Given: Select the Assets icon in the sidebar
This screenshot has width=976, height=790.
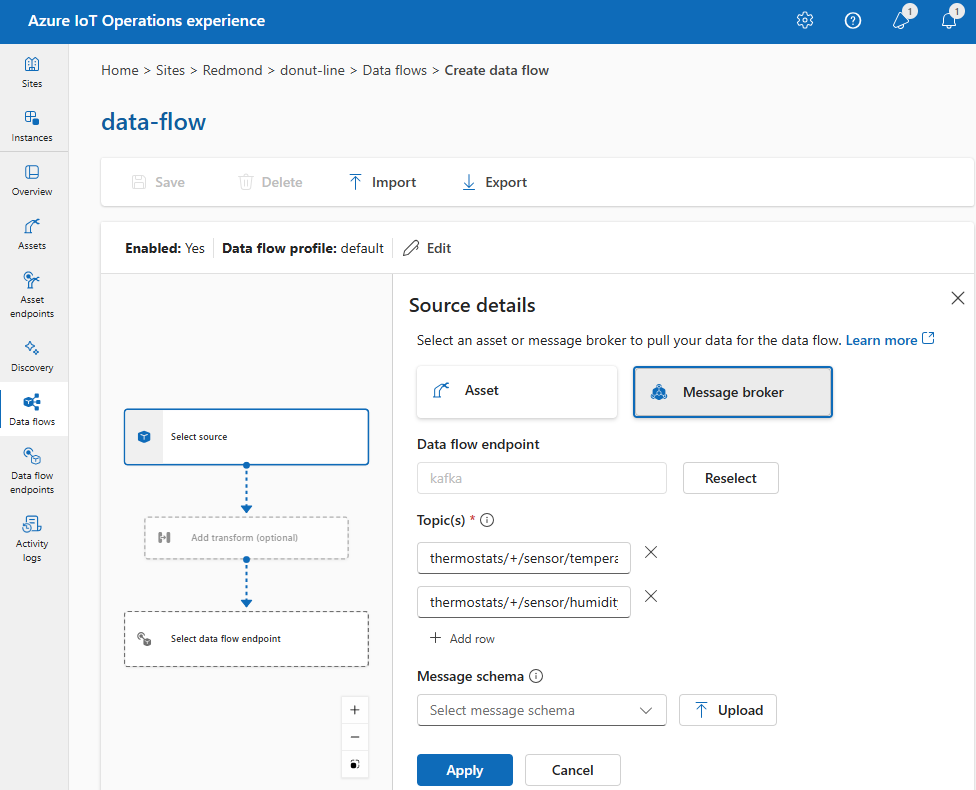Looking at the screenshot, I should pyautogui.click(x=32, y=233).
